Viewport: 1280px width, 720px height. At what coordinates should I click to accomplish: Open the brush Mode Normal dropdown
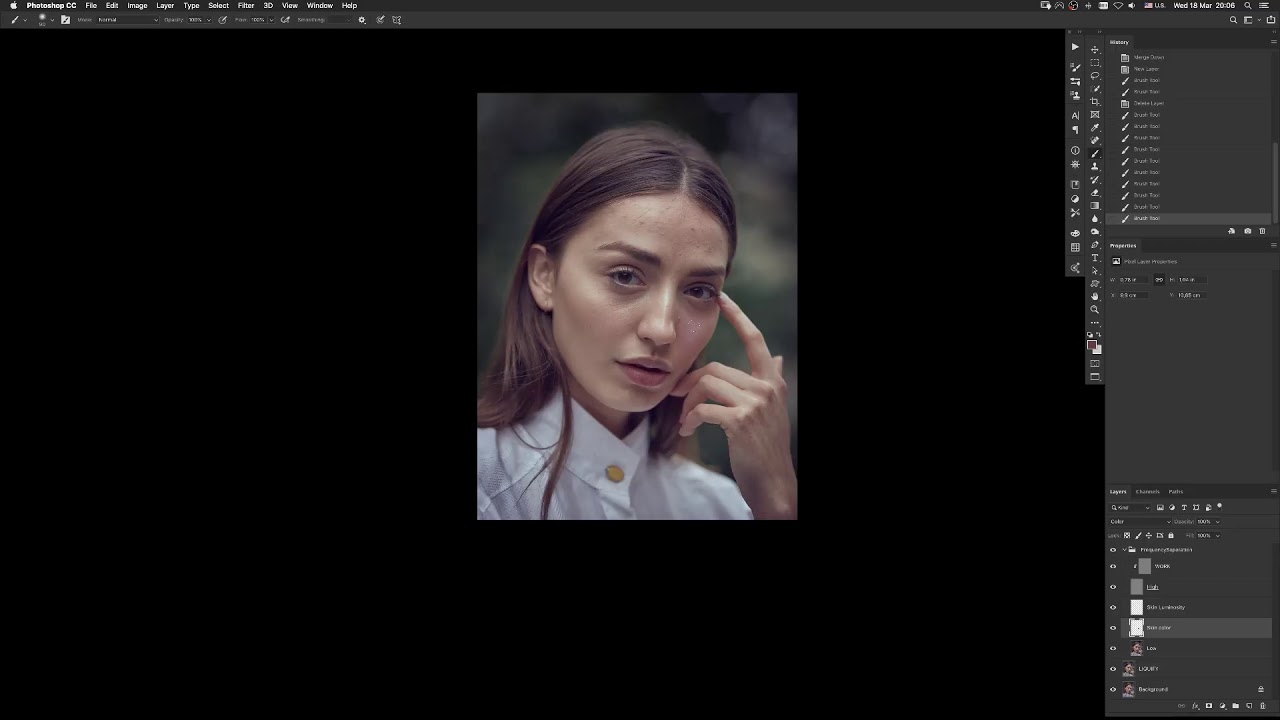click(128, 20)
